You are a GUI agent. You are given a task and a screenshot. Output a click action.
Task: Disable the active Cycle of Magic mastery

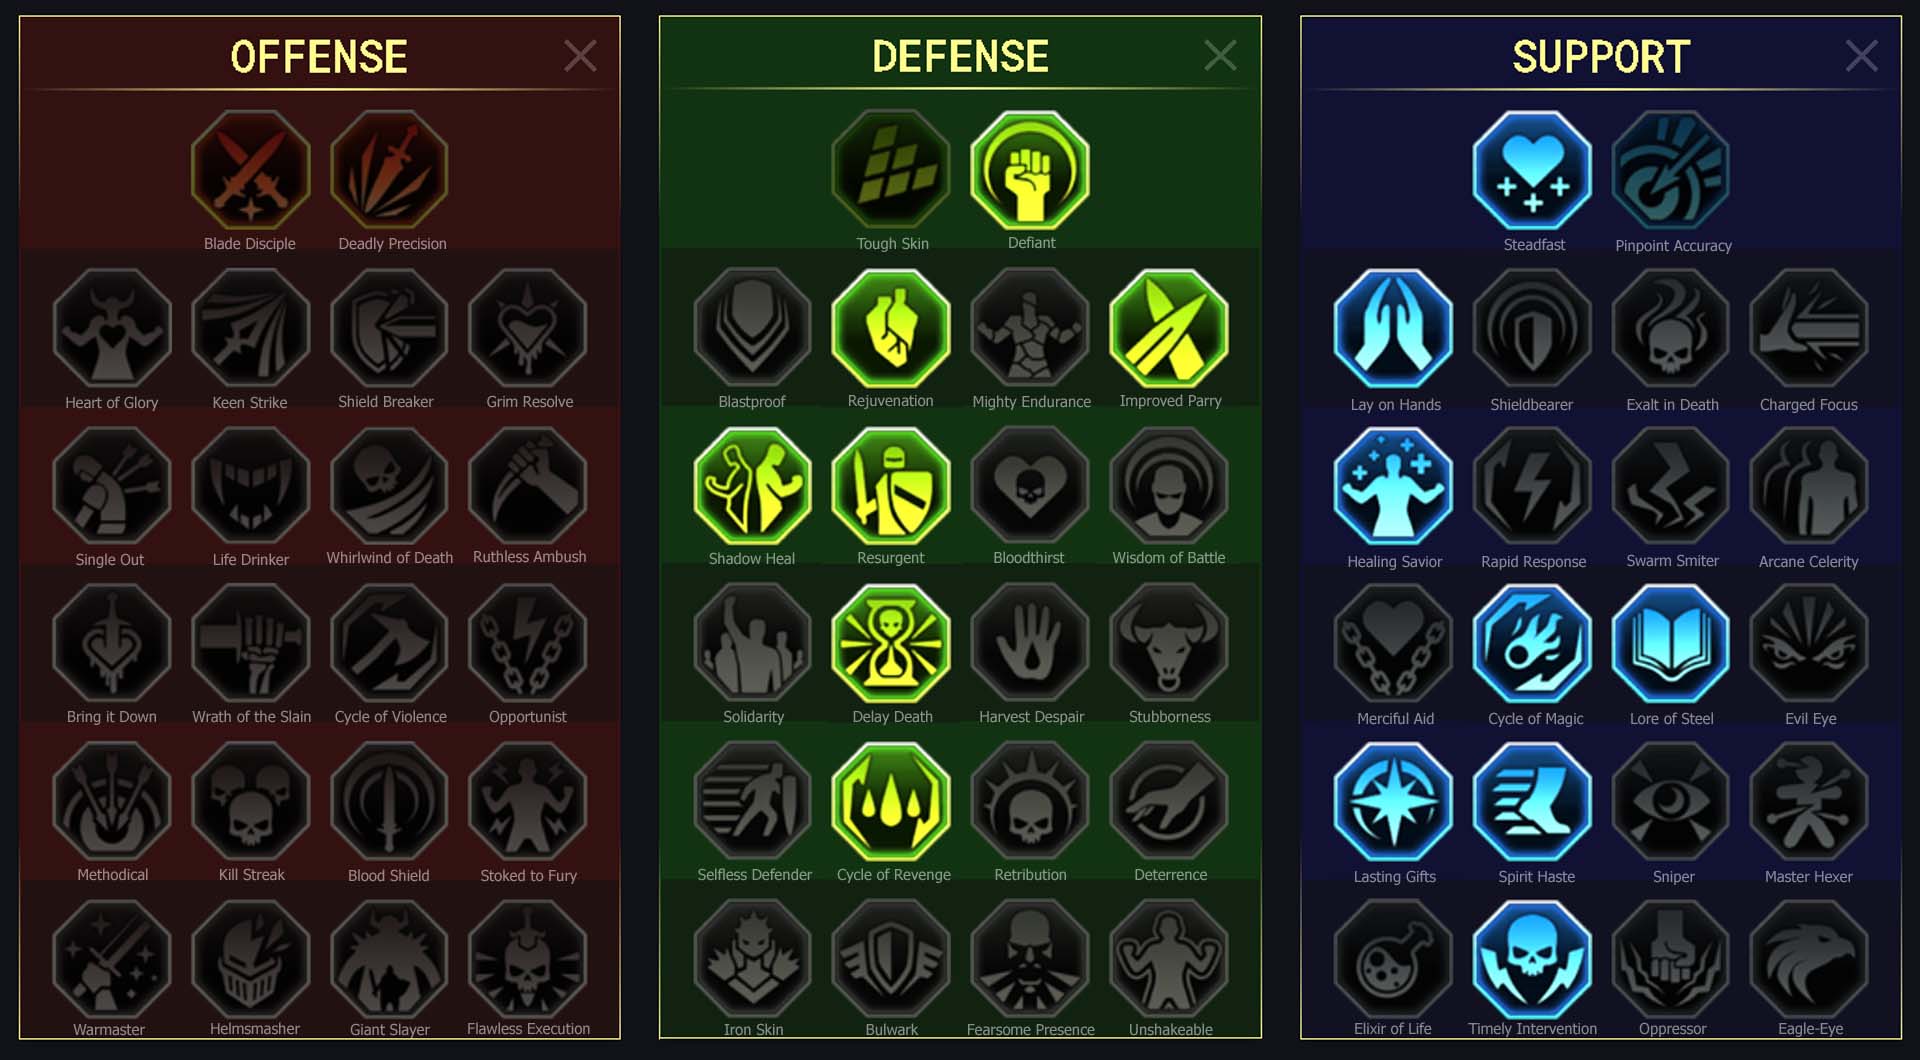pyautogui.click(x=1533, y=644)
